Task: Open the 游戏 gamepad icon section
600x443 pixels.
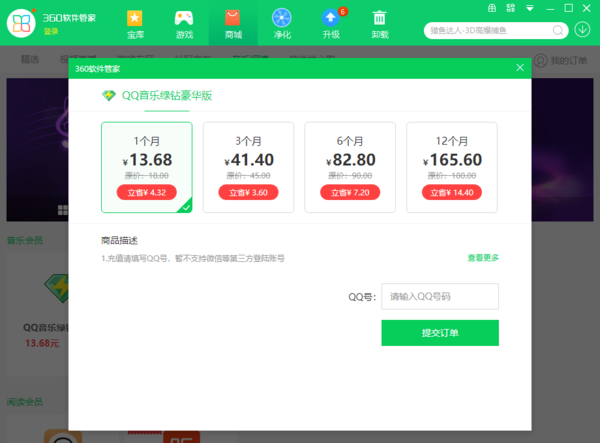Action: coord(184,24)
